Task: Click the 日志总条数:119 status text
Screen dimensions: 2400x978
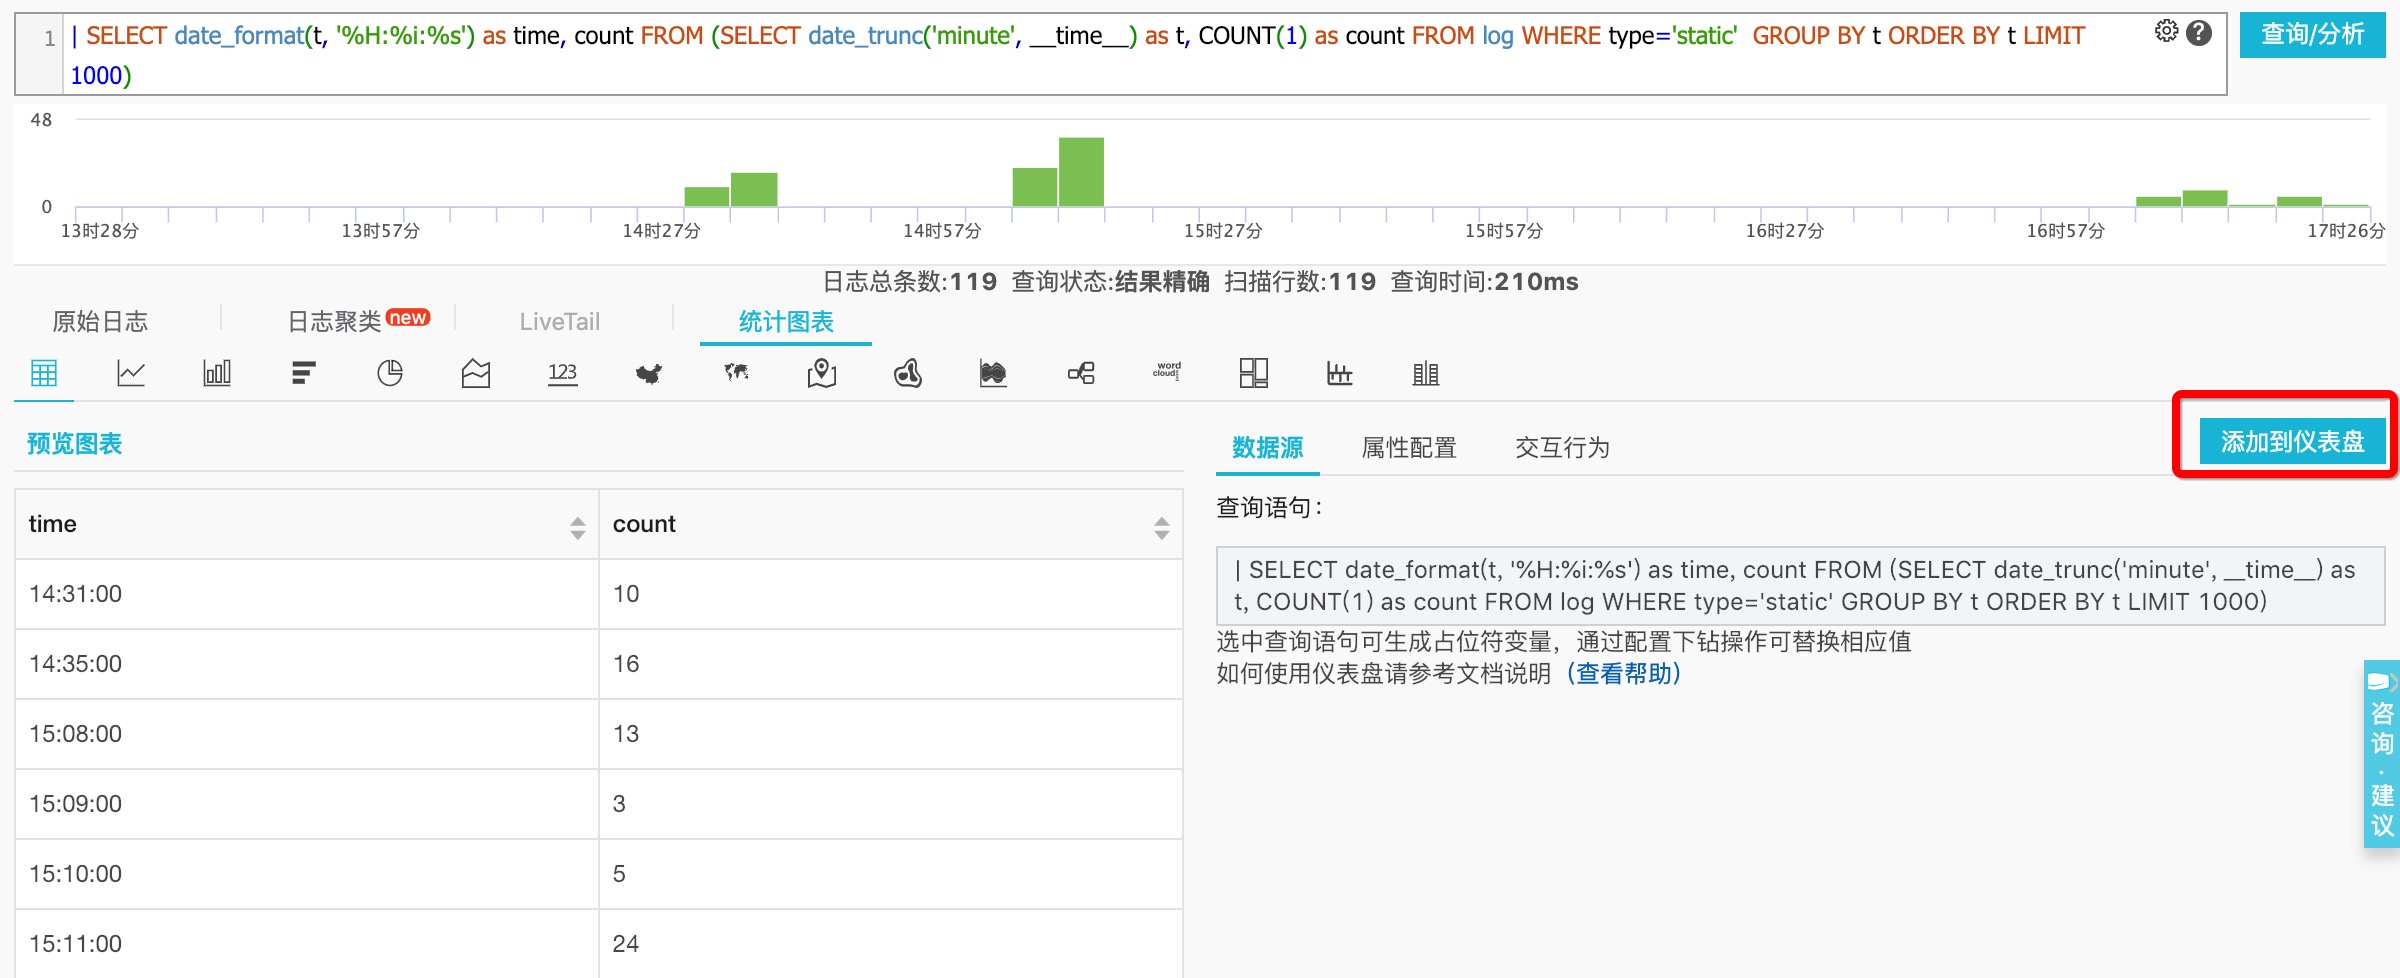Action: tap(910, 282)
